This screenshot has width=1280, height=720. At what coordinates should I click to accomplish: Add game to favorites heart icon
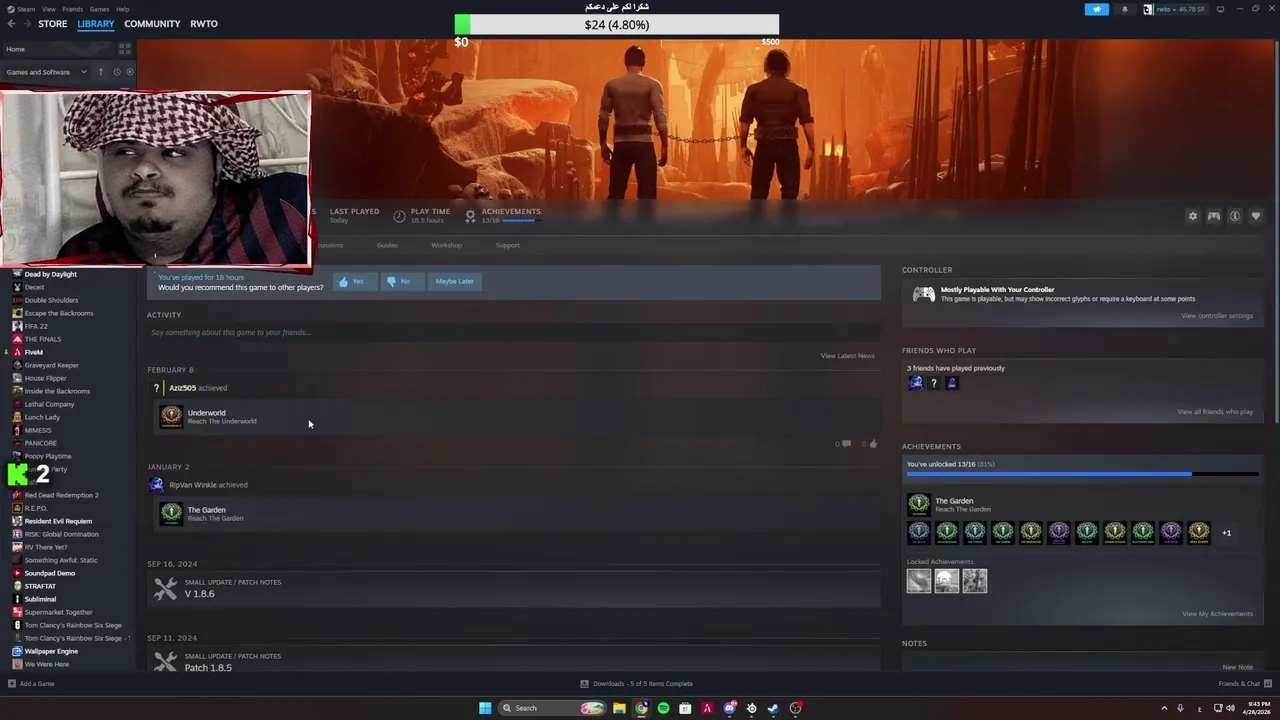tap(1256, 216)
